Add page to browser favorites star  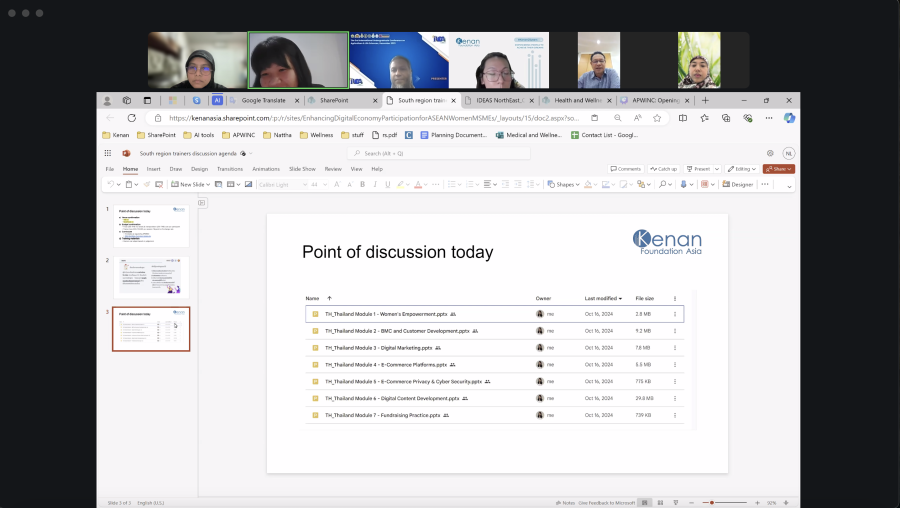[x=657, y=118]
